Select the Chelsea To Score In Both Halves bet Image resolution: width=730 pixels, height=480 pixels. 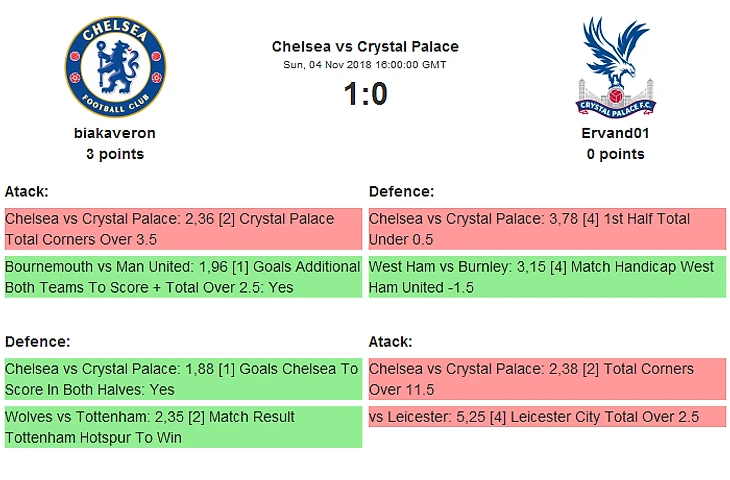[x=183, y=379]
